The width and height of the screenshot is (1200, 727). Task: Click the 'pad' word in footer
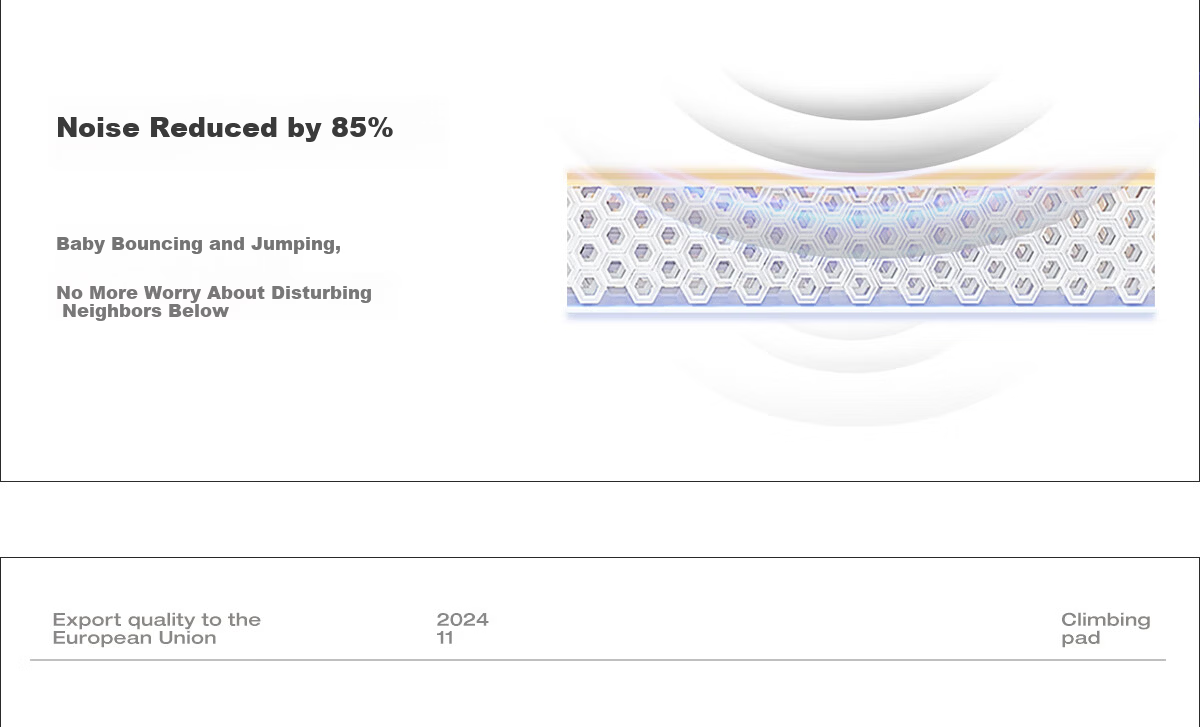click(1081, 639)
